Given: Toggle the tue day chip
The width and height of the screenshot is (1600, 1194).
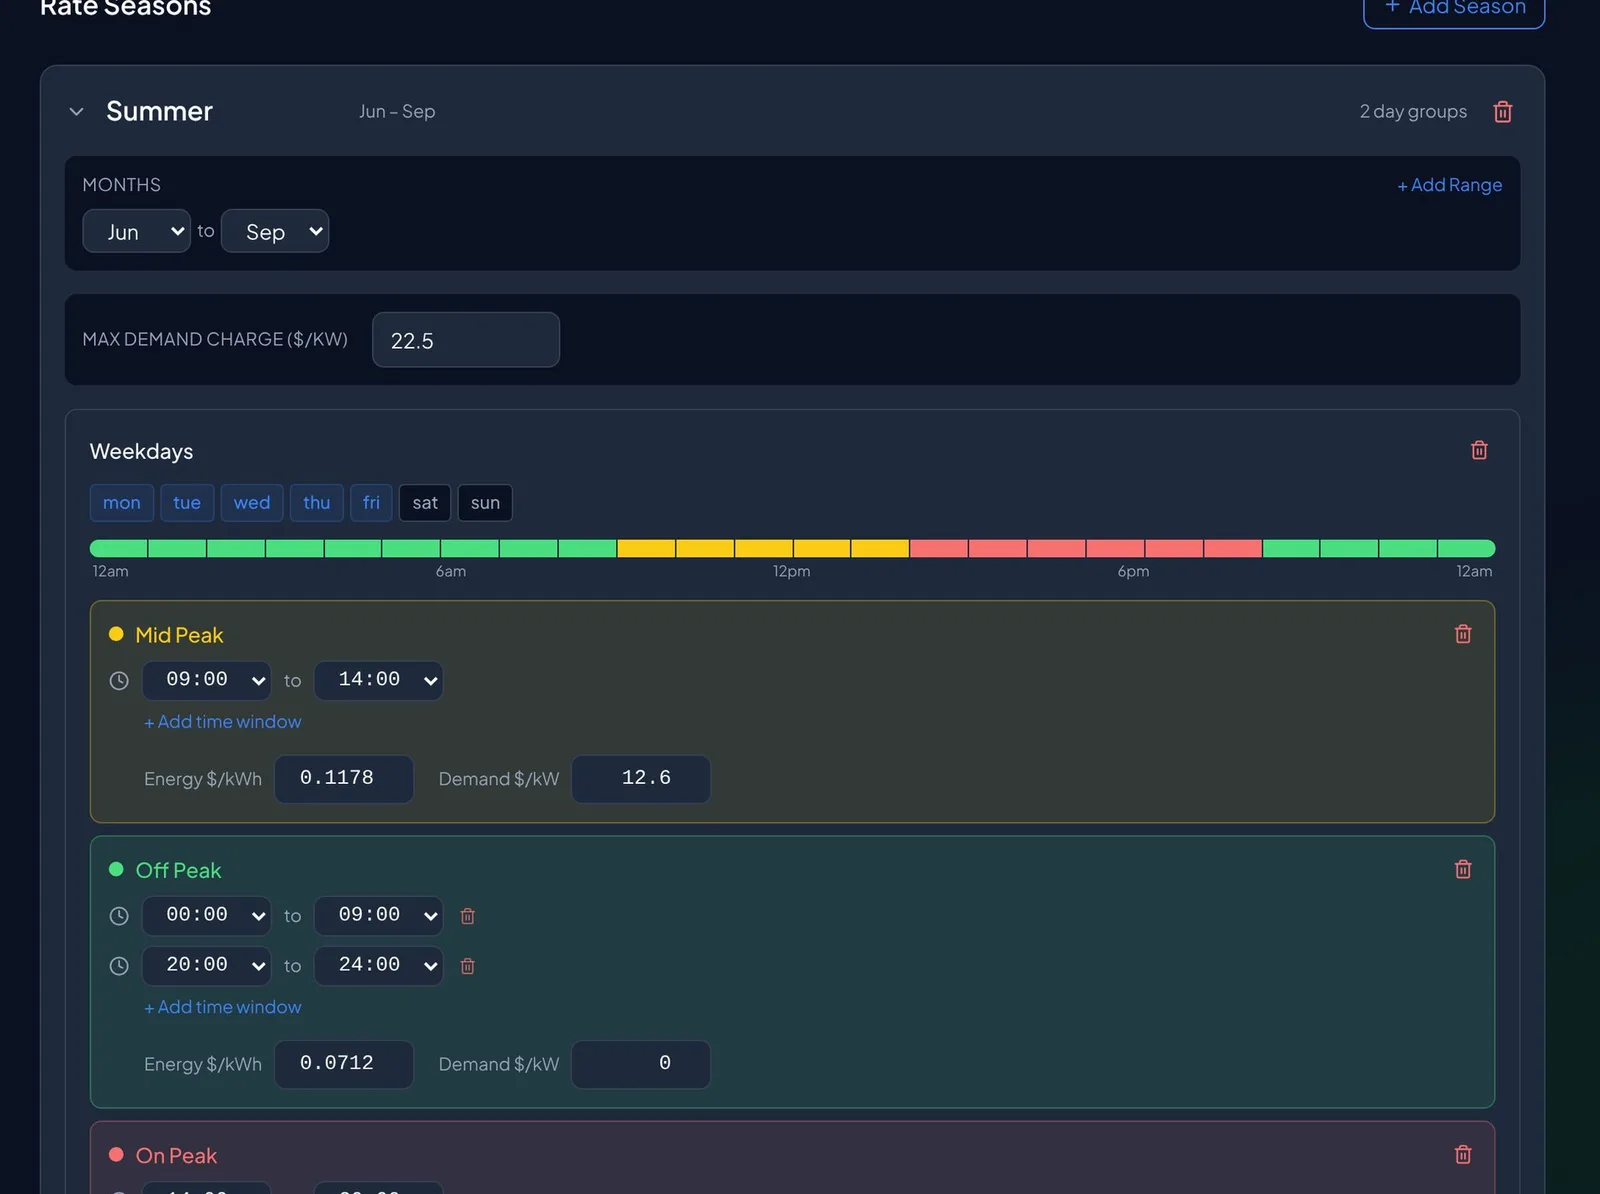Looking at the screenshot, I should [x=187, y=503].
